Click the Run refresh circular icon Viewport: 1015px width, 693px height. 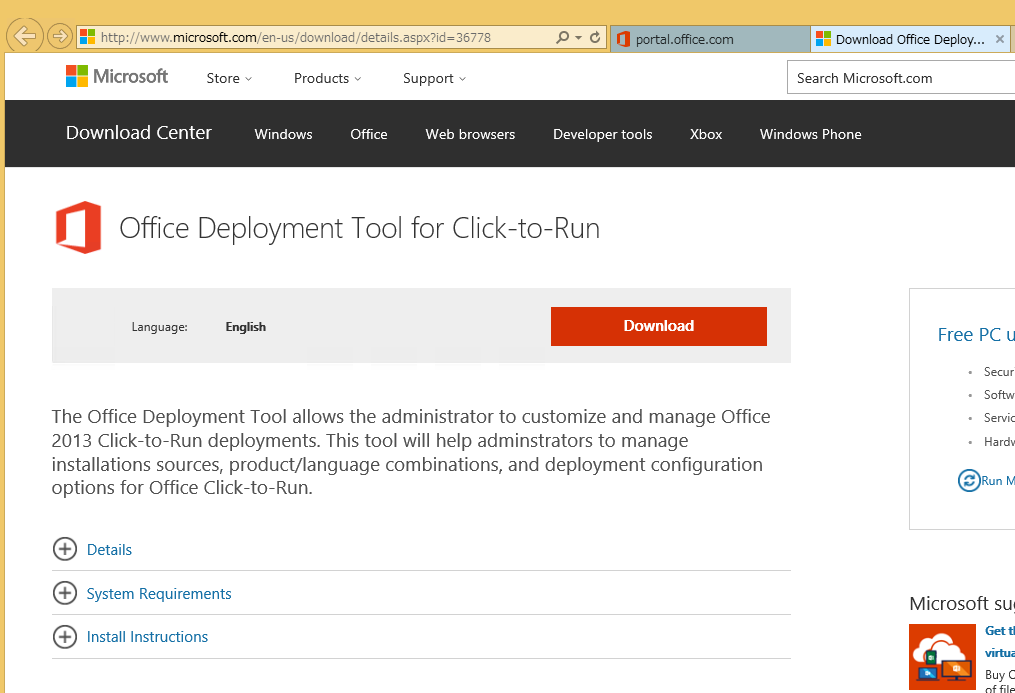[969, 481]
